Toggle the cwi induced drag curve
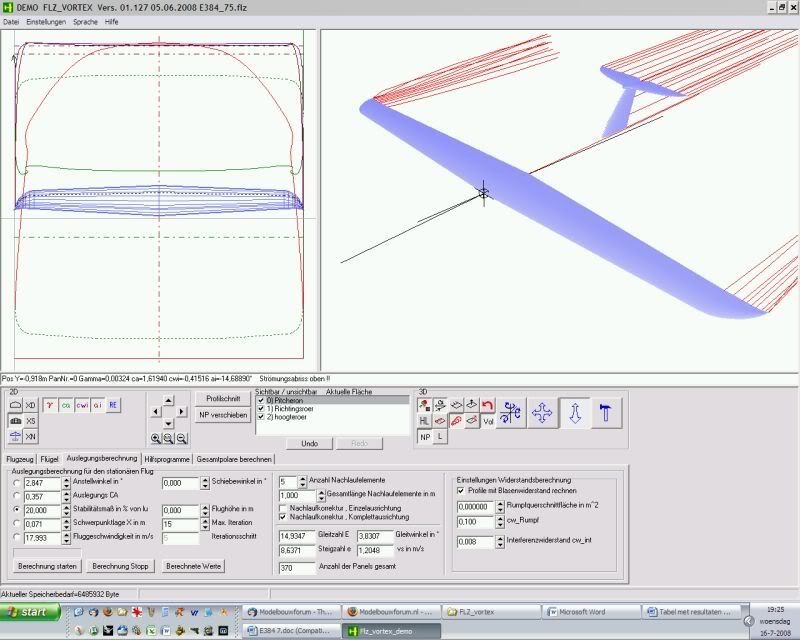800x640 pixels. (82, 405)
